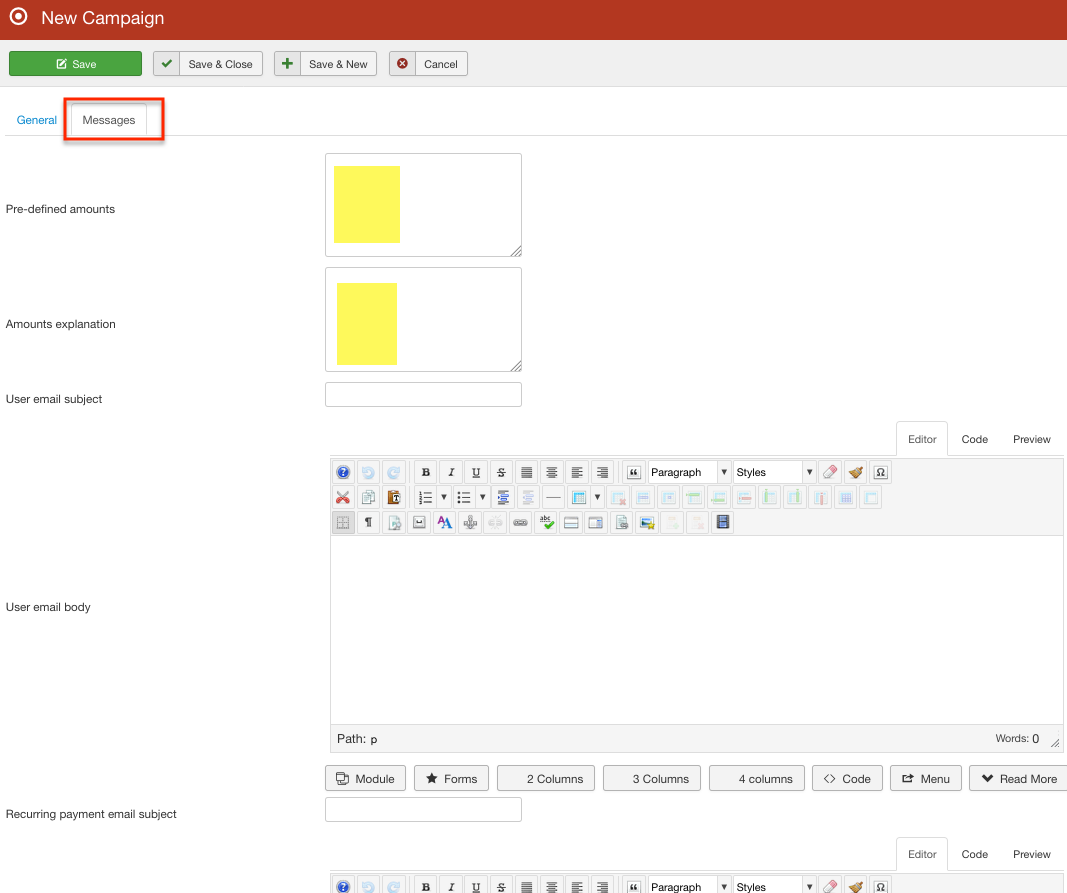
Task: Switch to the General tab
Action: (x=37, y=120)
